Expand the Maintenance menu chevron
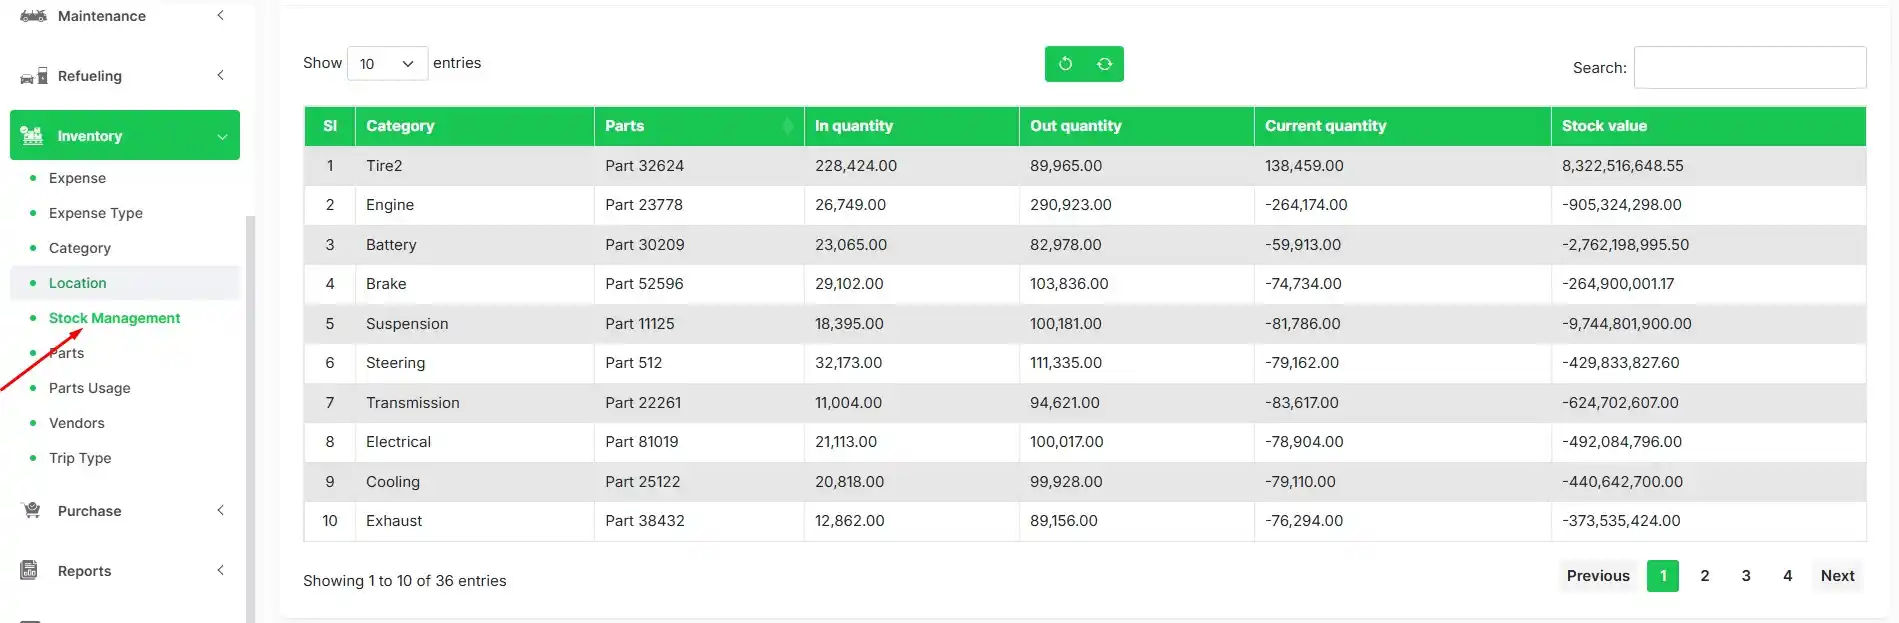 [x=220, y=16]
